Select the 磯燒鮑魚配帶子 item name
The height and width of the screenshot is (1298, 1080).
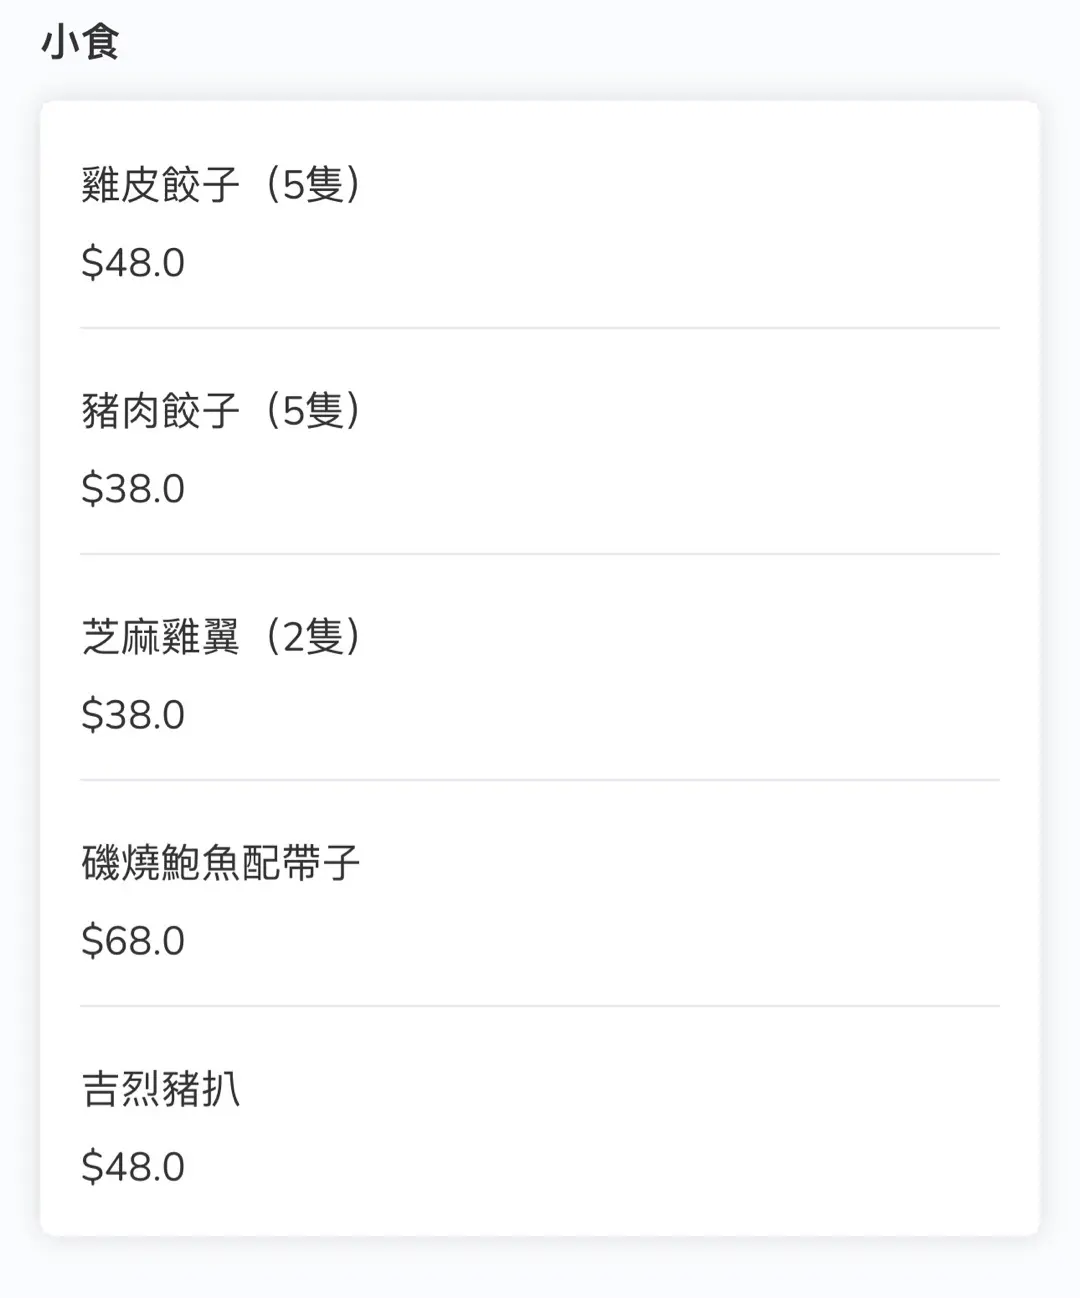click(x=220, y=863)
